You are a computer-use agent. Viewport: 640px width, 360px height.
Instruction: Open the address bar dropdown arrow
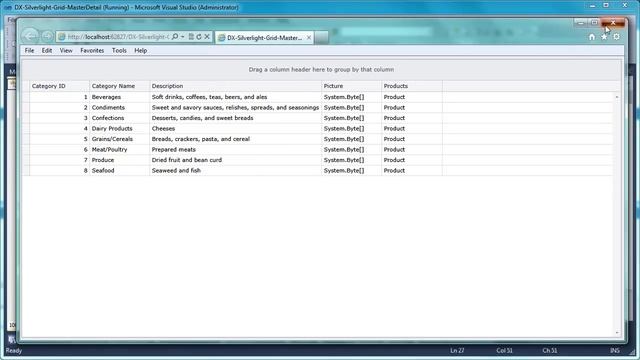pyautogui.click(x=182, y=37)
